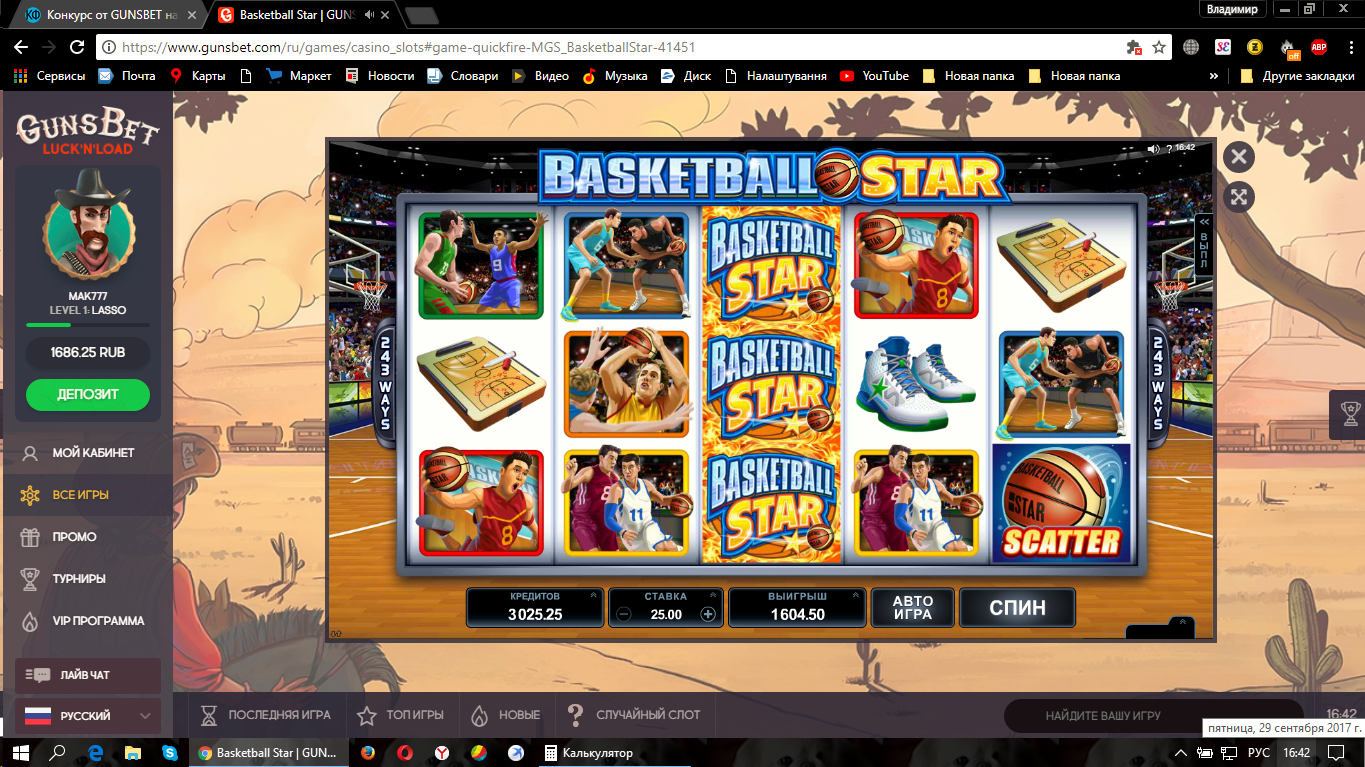
Task: Open ПОСЛЕДНЯЯ ИГРА hourglass filter
Action: pos(265,715)
